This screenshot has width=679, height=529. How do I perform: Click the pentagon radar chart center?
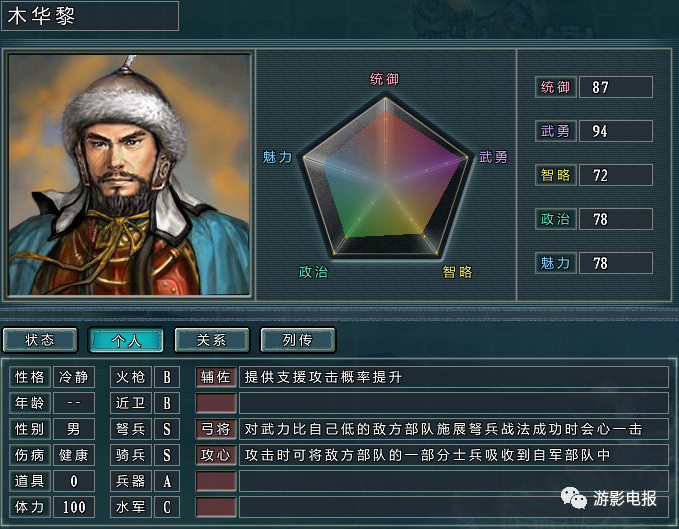pos(385,184)
